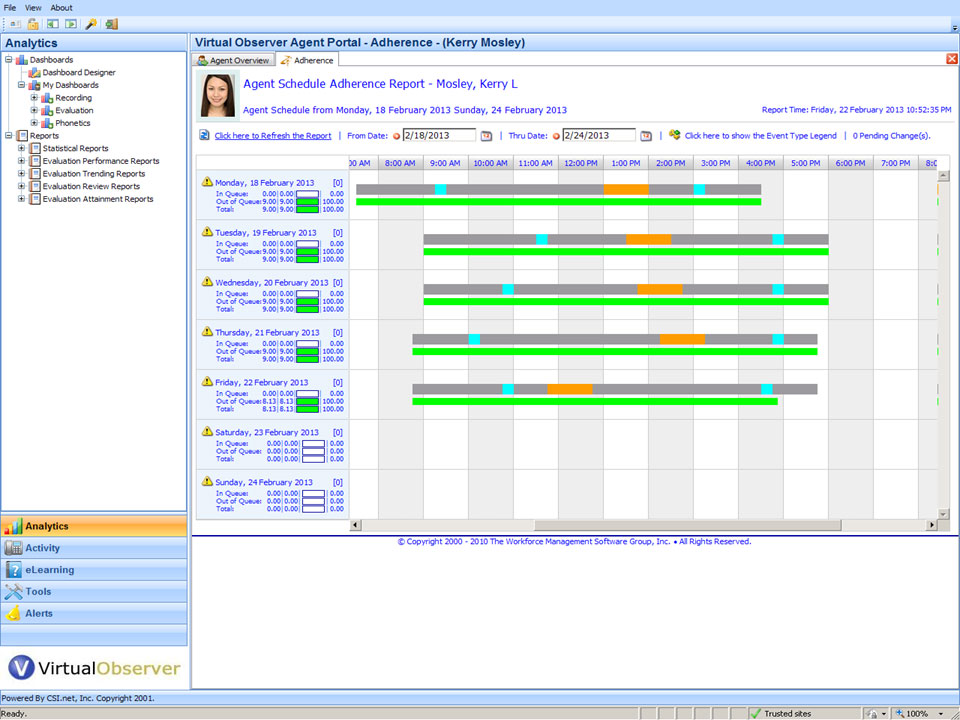
Task: Collapse the Dashboards tree node
Action: 9,59
